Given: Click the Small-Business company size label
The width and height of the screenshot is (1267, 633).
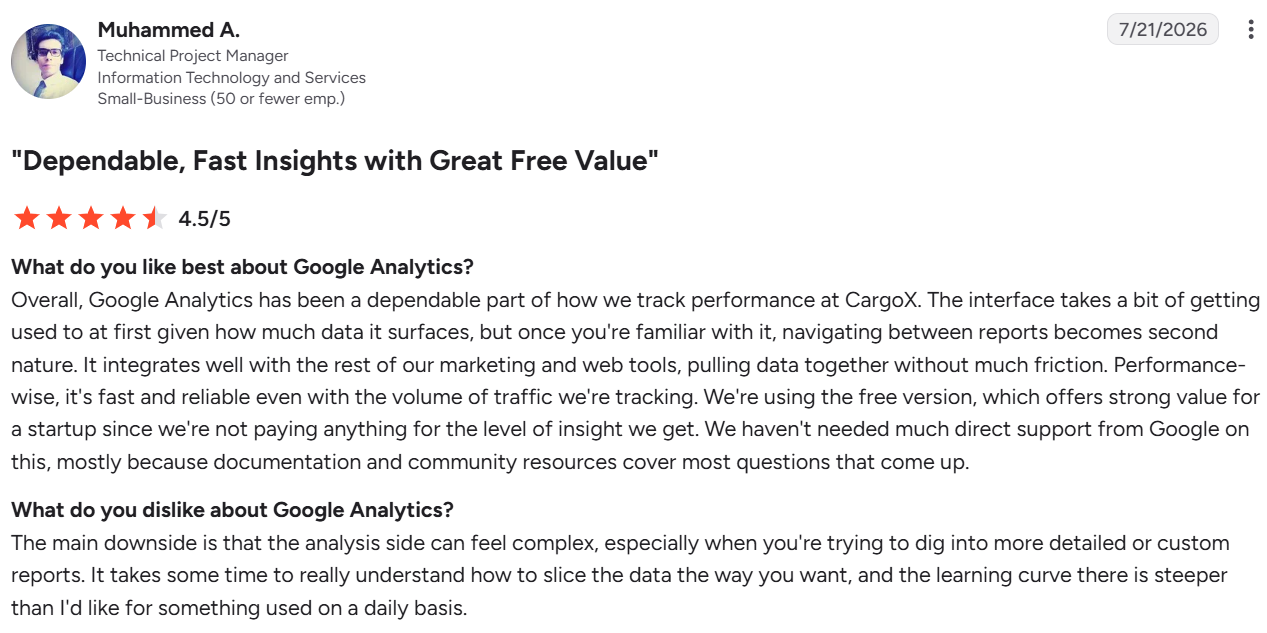Looking at the screenshot, I should [x=221, y=98].
